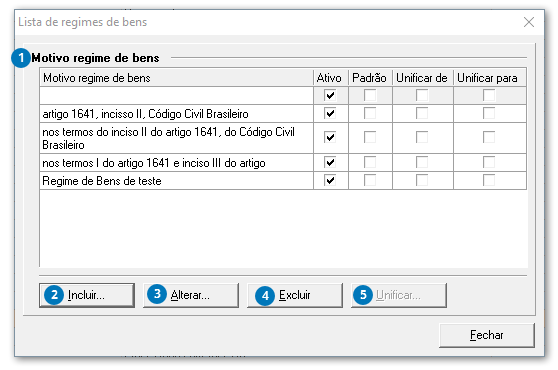This screenshot has width=558, height=370.
Task: Check Padrão for nos termos do inciso II row
Action: point(370,137)
